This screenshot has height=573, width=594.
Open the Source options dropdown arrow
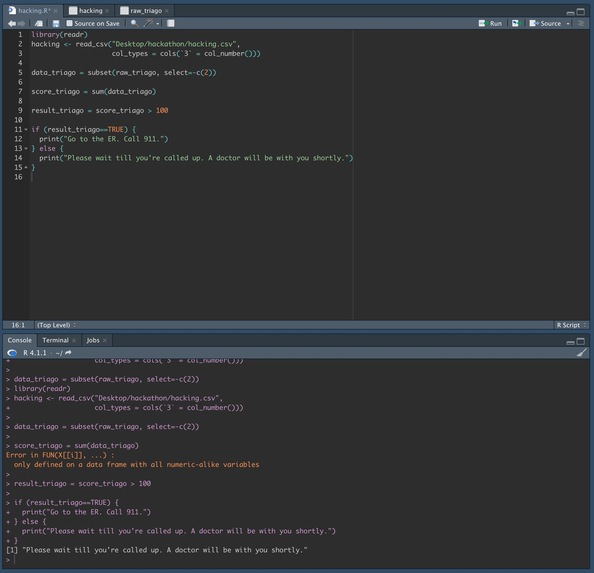pos(568,24)
